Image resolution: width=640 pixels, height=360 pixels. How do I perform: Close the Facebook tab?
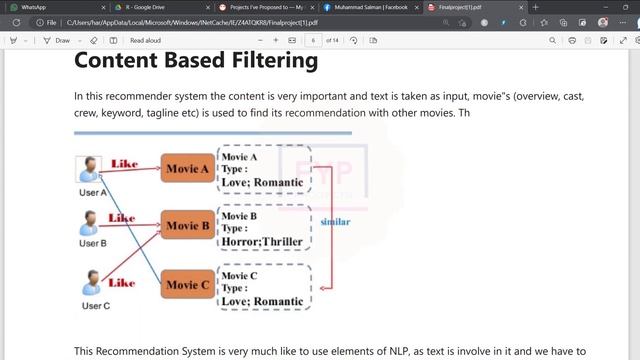tap(417, 7)
